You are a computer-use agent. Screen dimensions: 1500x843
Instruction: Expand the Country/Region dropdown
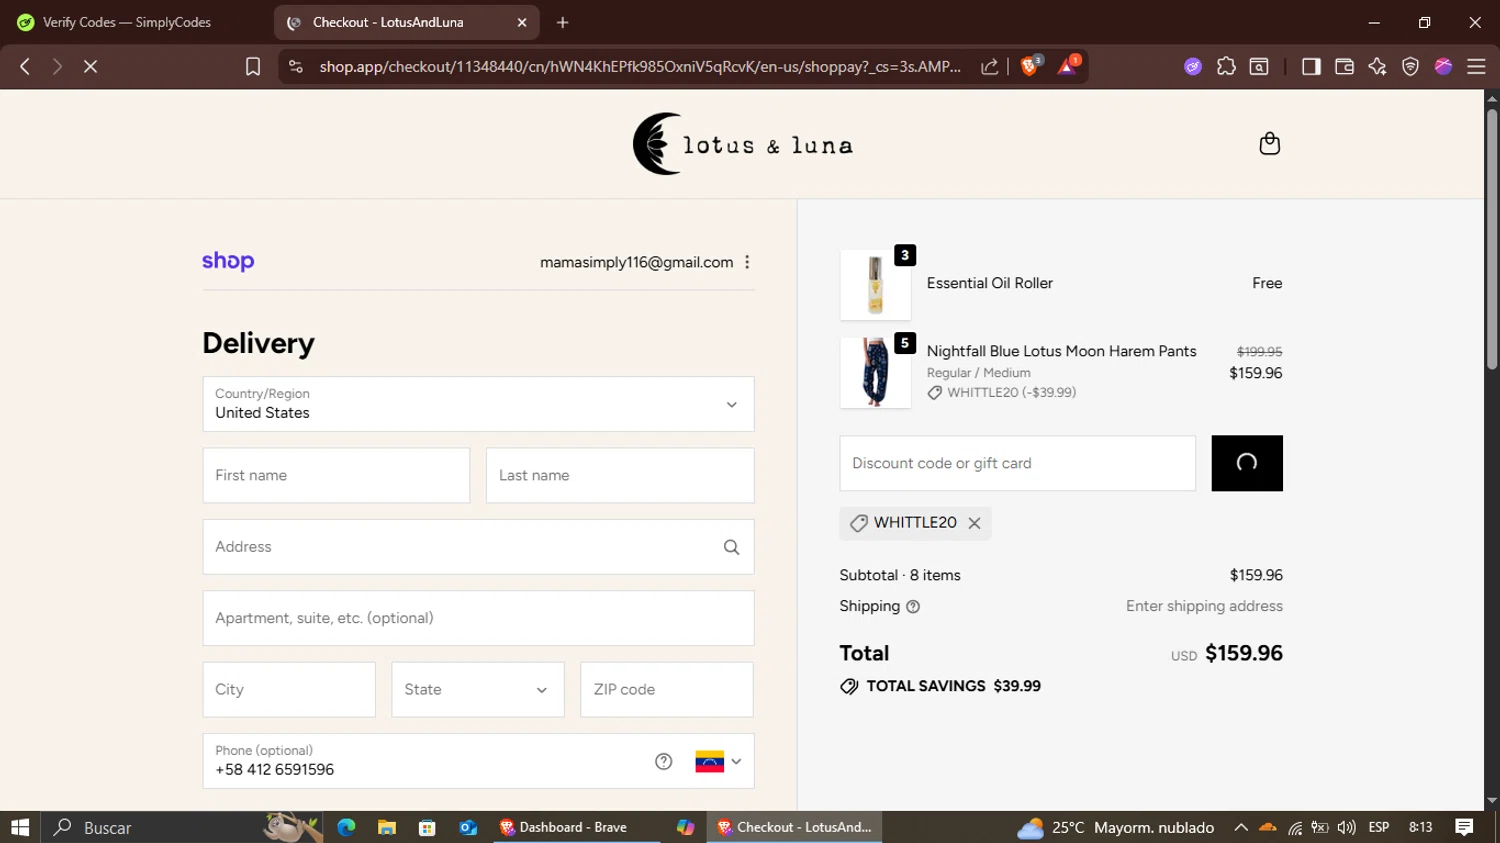pos(478,404)
